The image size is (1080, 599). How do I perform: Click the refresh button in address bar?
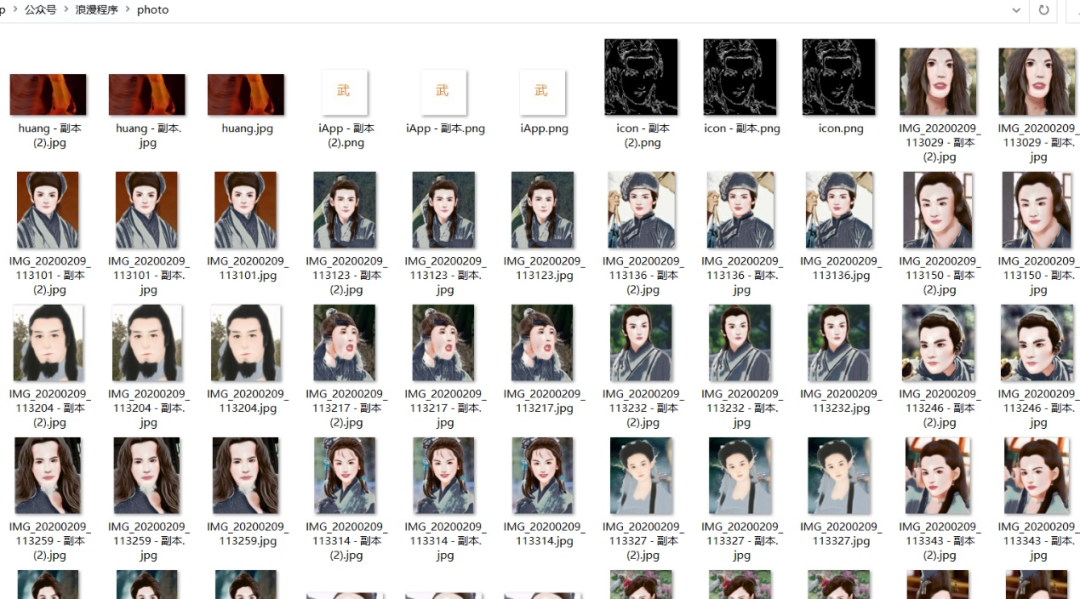1043,10
